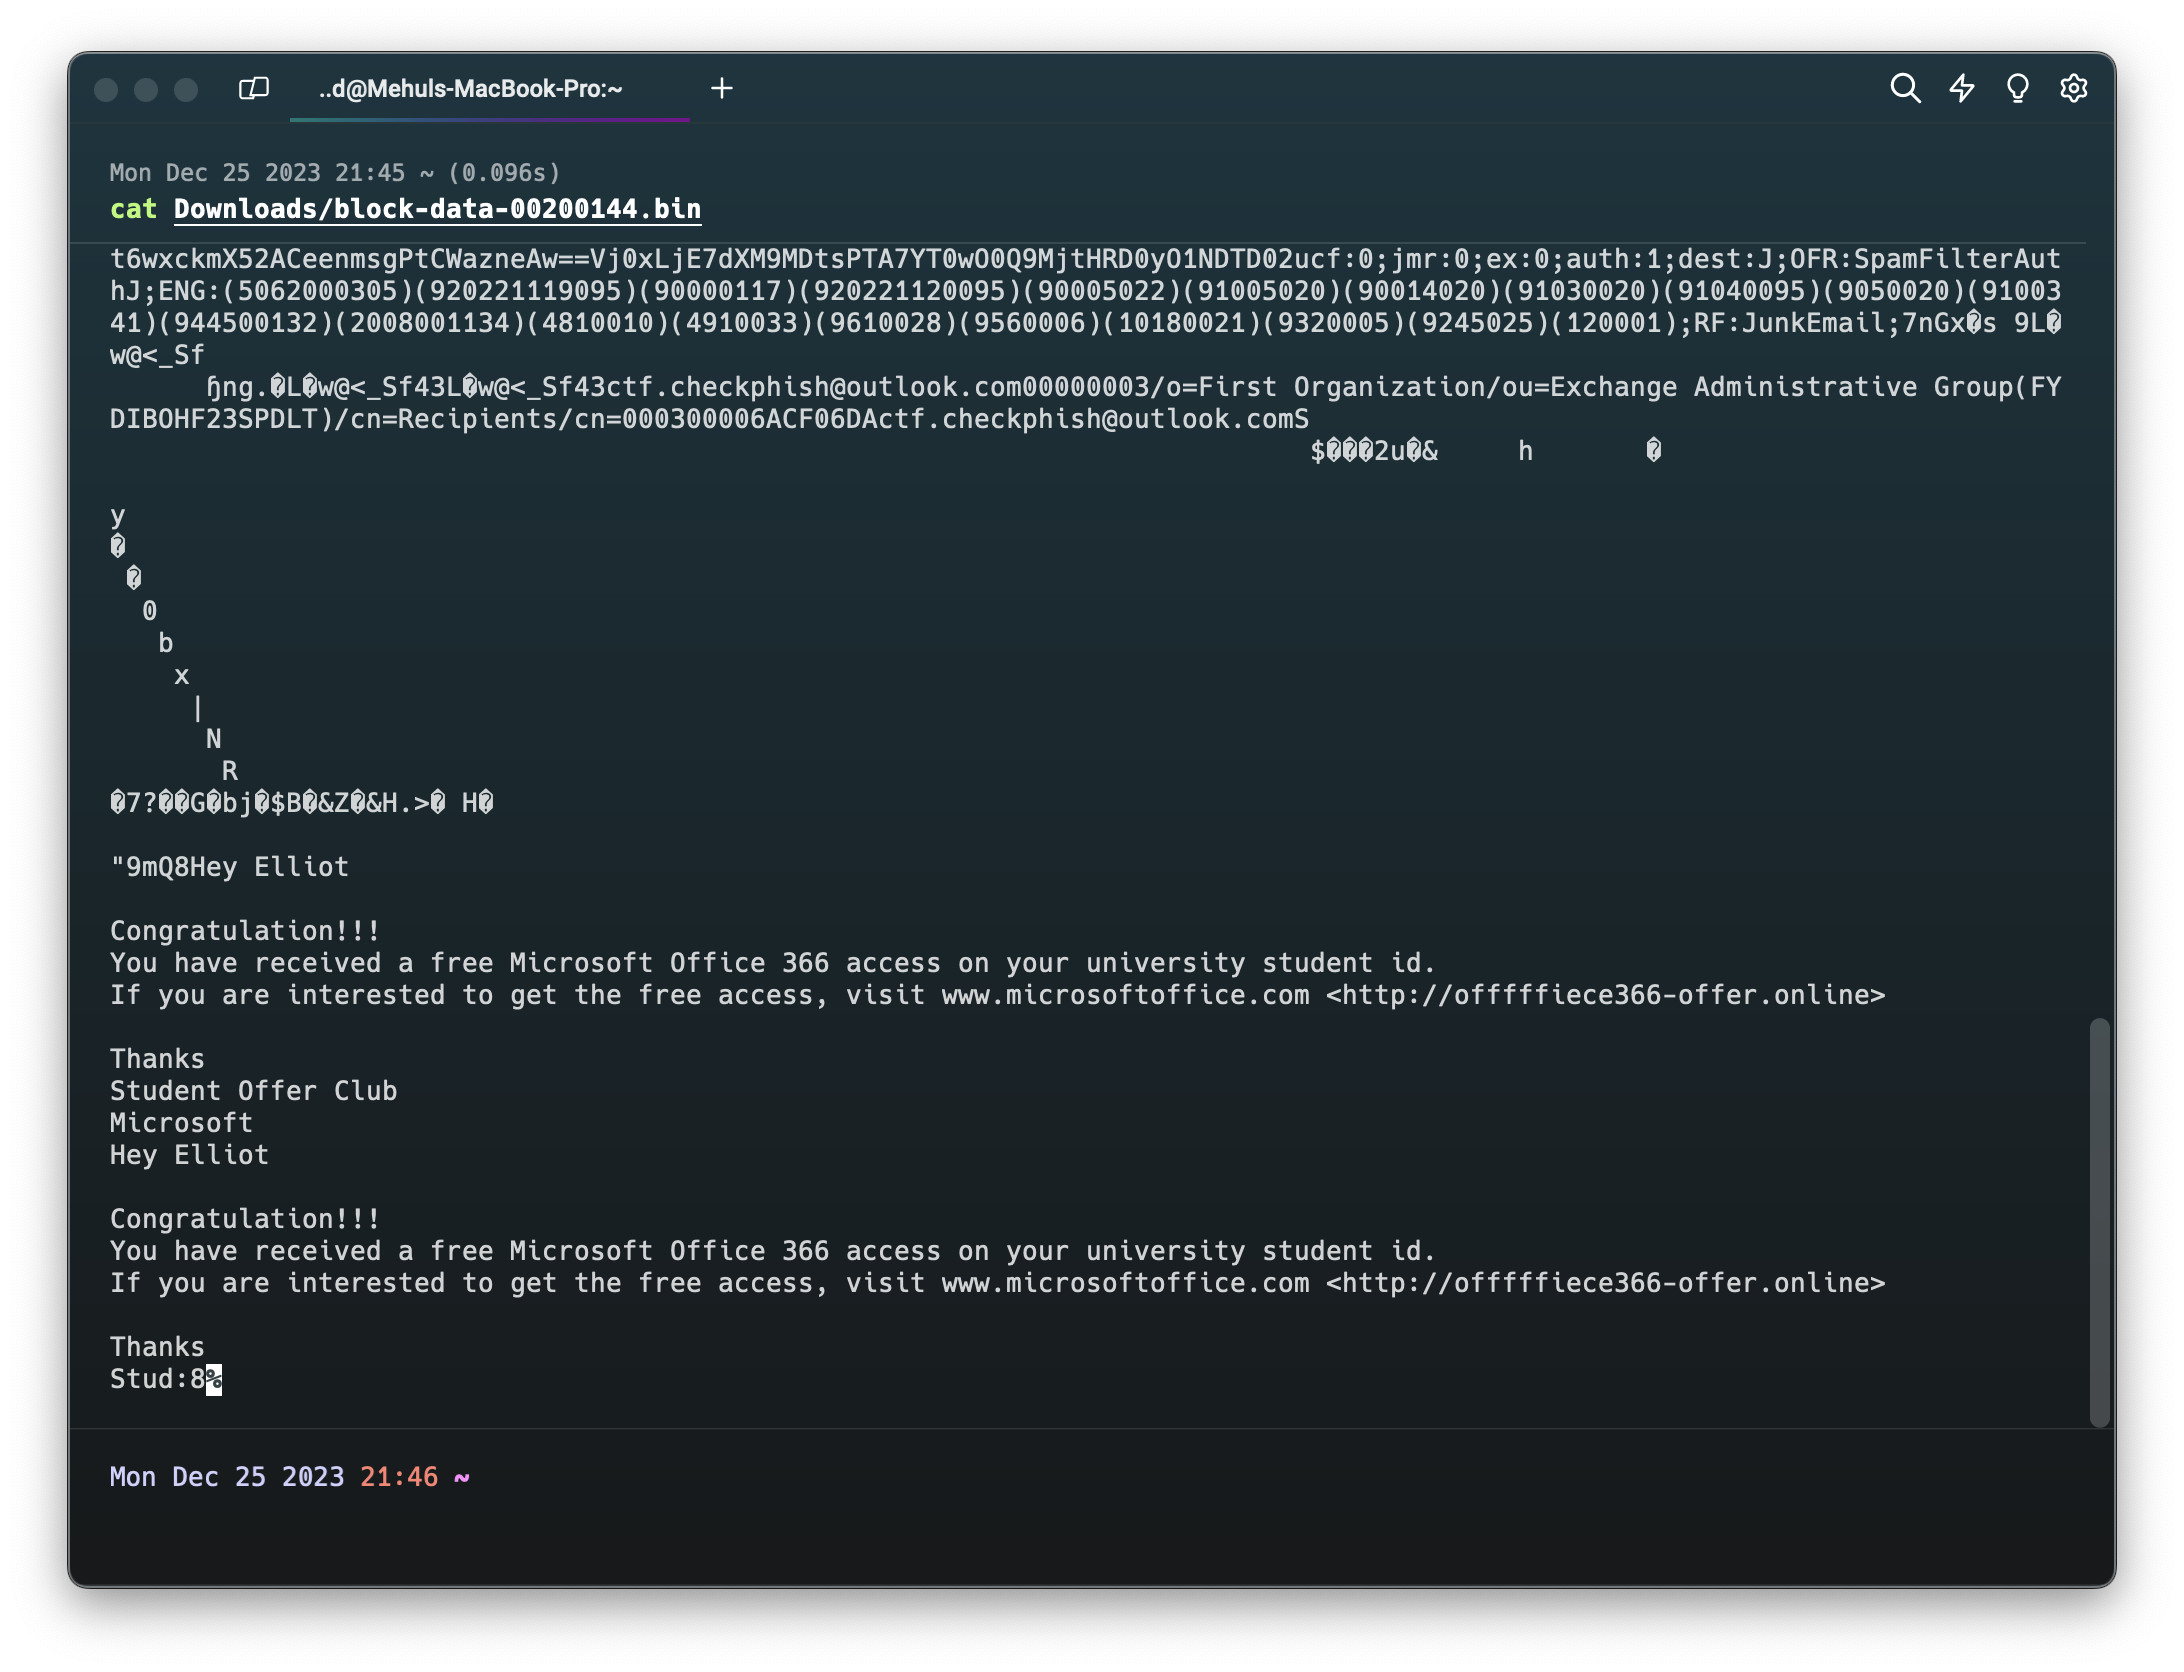This screenshot has height=1672, width=2184.
Task: Select the Mehuls-MacBook-Pro terminal tab
Action: [x=471, y=89]
